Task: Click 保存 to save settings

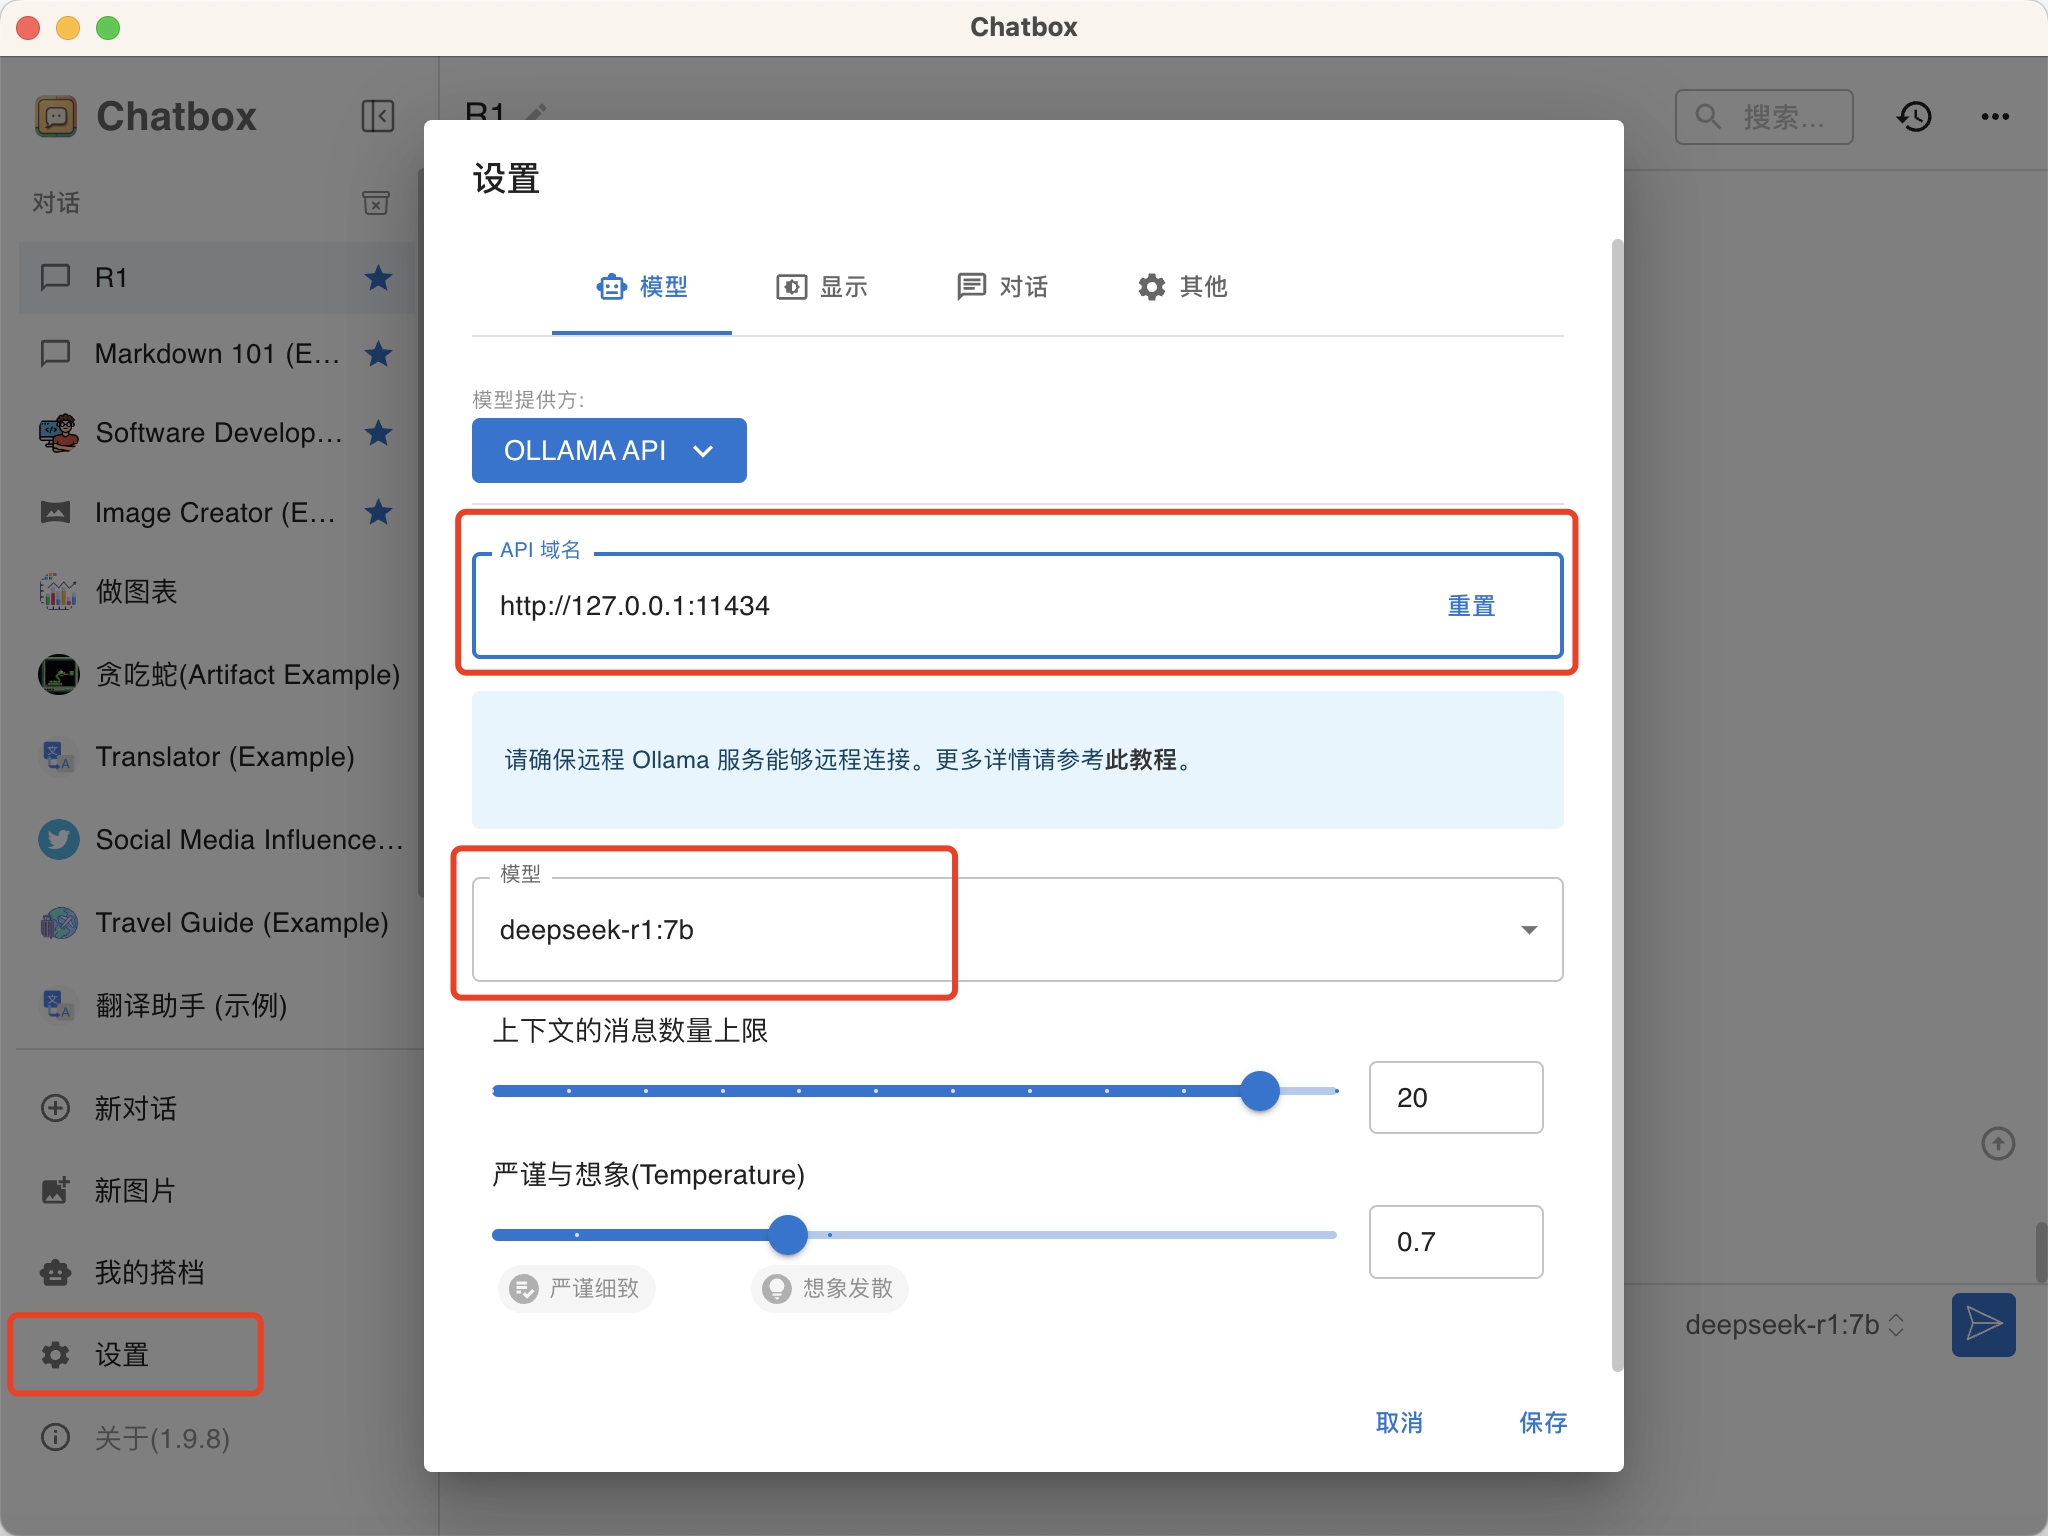Action: pos(1543,1422)
